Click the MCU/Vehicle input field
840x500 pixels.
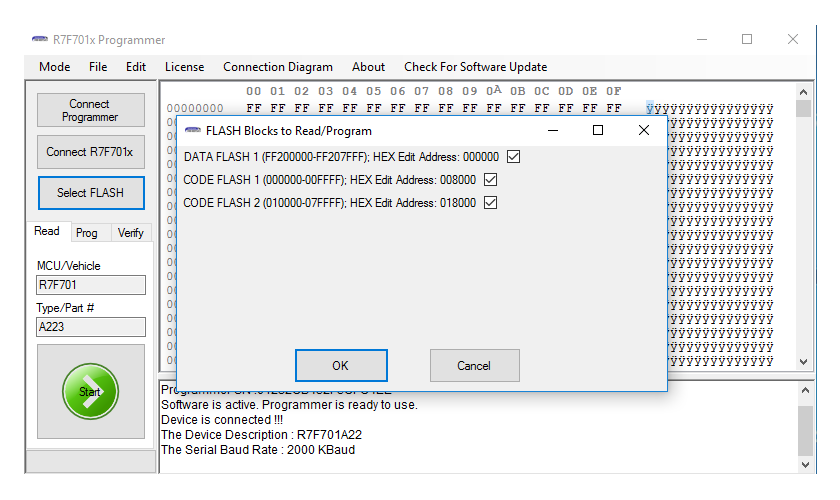pos(91,285)
